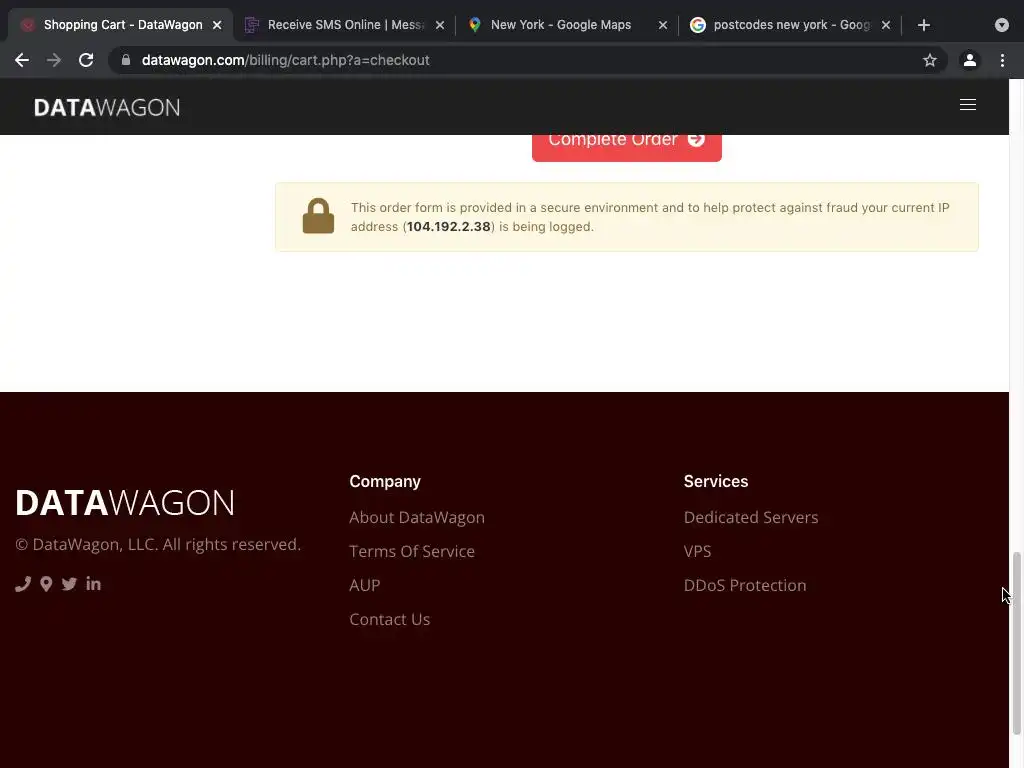Click the browser back arrow
Viewport: 1024px width, 768px height.
coord(22,60)
